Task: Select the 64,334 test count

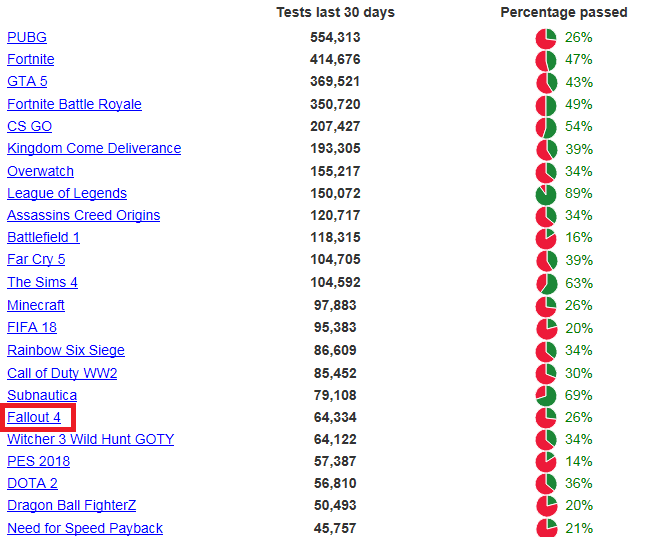Action: [x=335, y=417]
